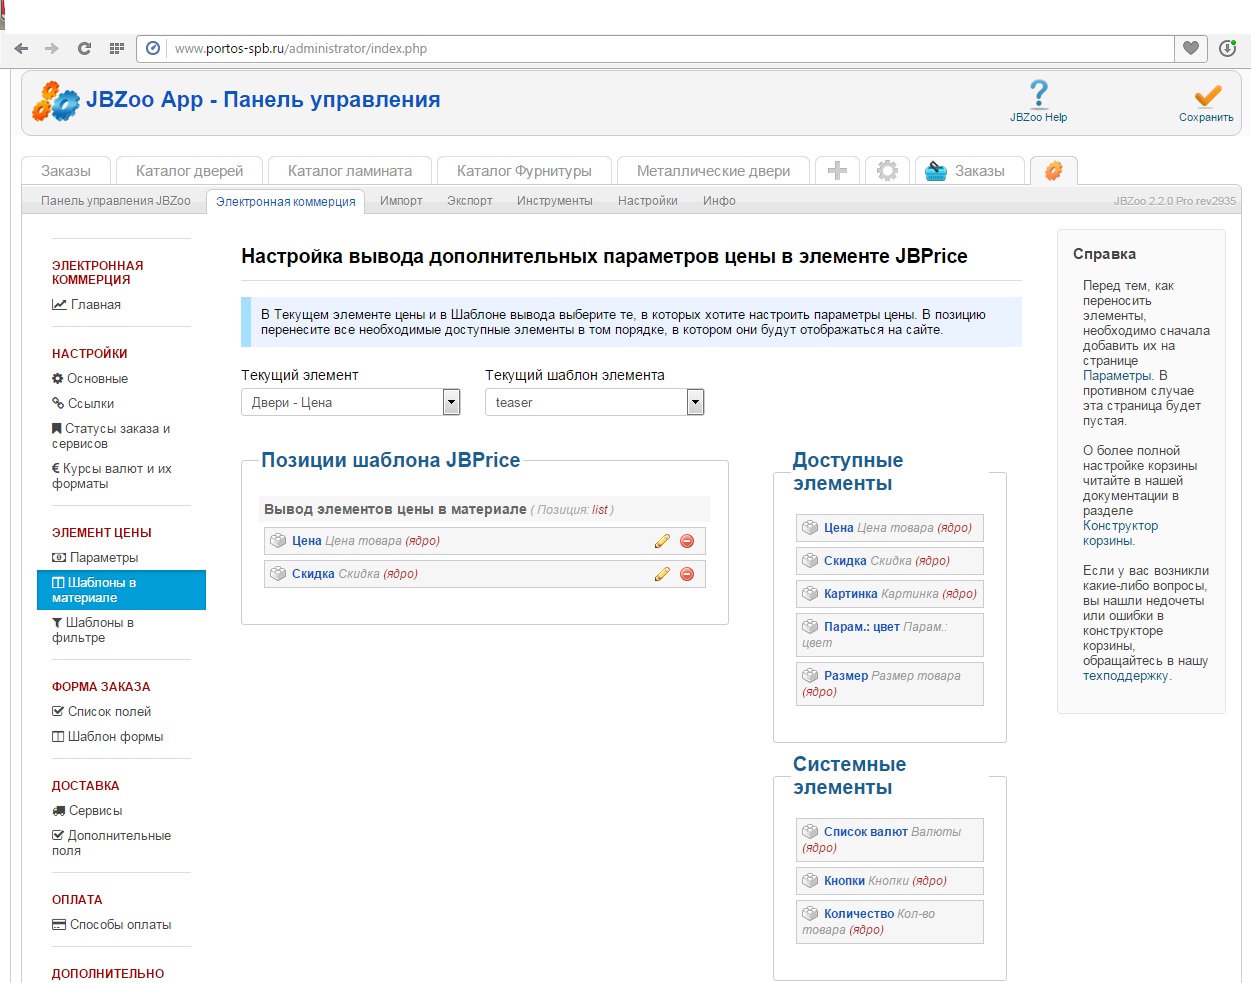Follow the техподдержку link in help panel
Screen dimensions: 1251x983
(x=1125, y=676)
